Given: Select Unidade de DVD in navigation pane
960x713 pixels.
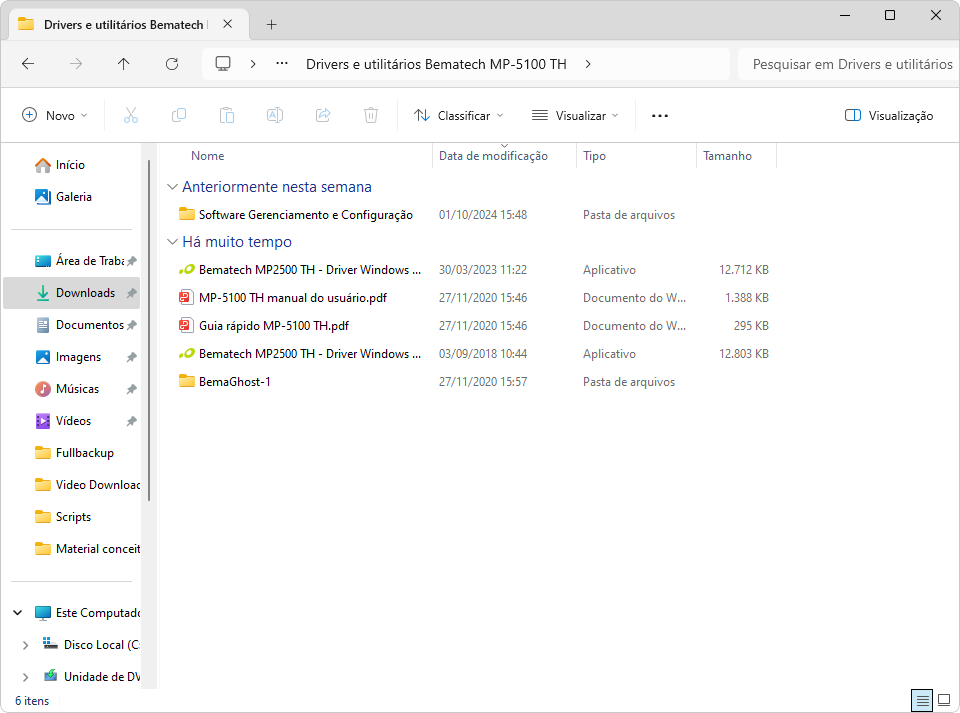Looking at the screenshot, I should click(x=91, y=677).
